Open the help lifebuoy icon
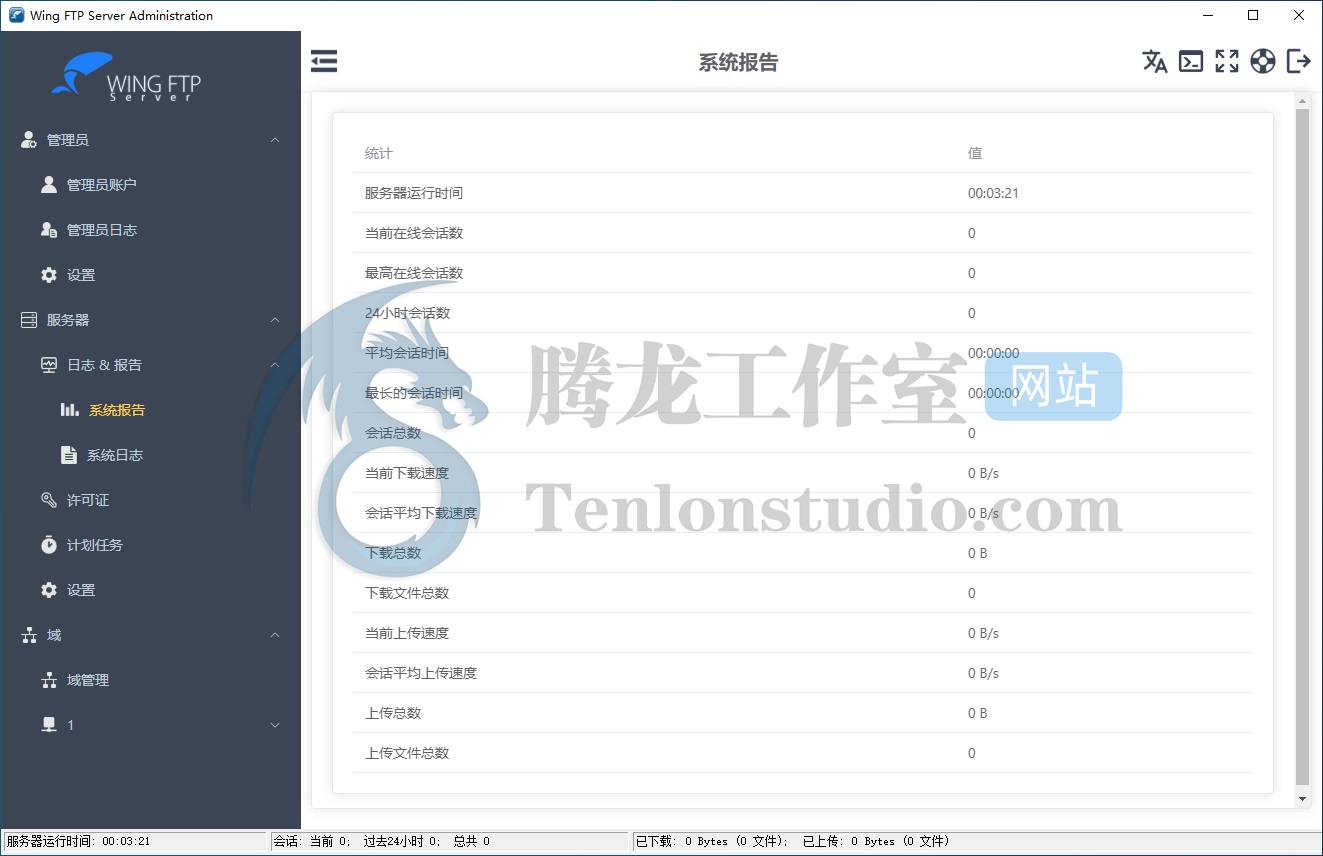The image size is (1323, 856). click(1262, 62)
